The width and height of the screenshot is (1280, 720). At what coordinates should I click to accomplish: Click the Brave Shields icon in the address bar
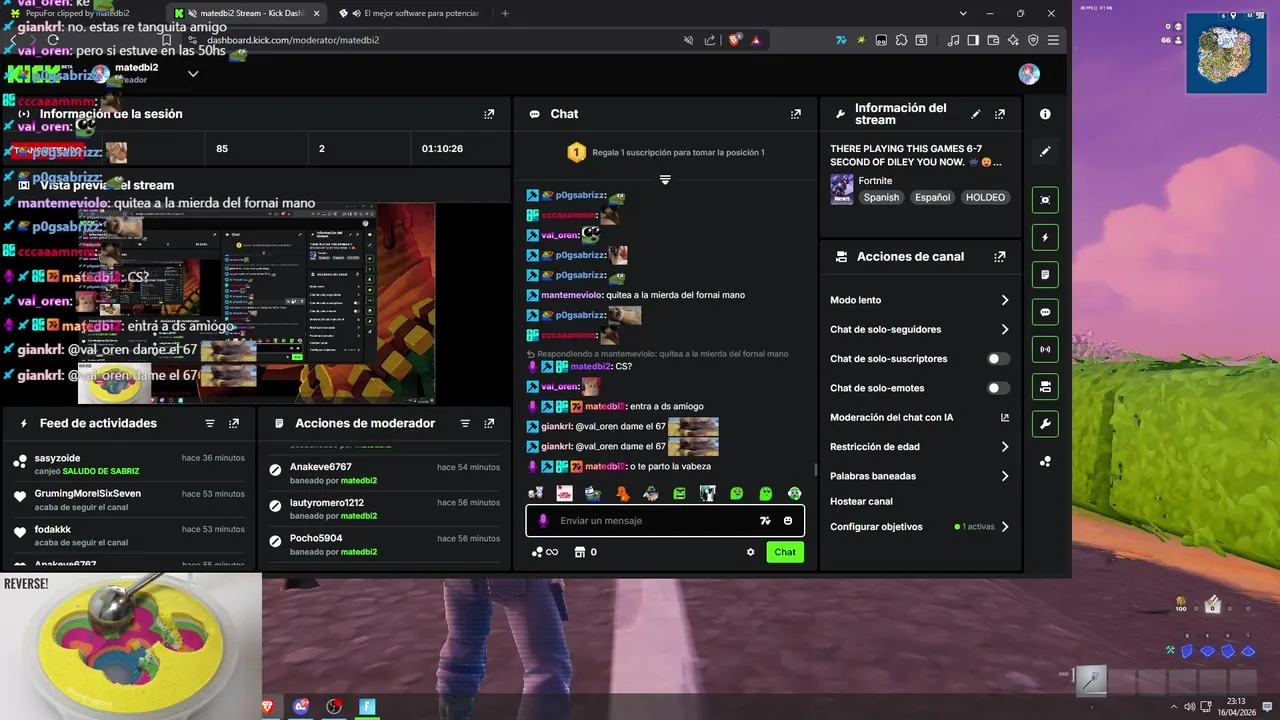coord(734,40)
